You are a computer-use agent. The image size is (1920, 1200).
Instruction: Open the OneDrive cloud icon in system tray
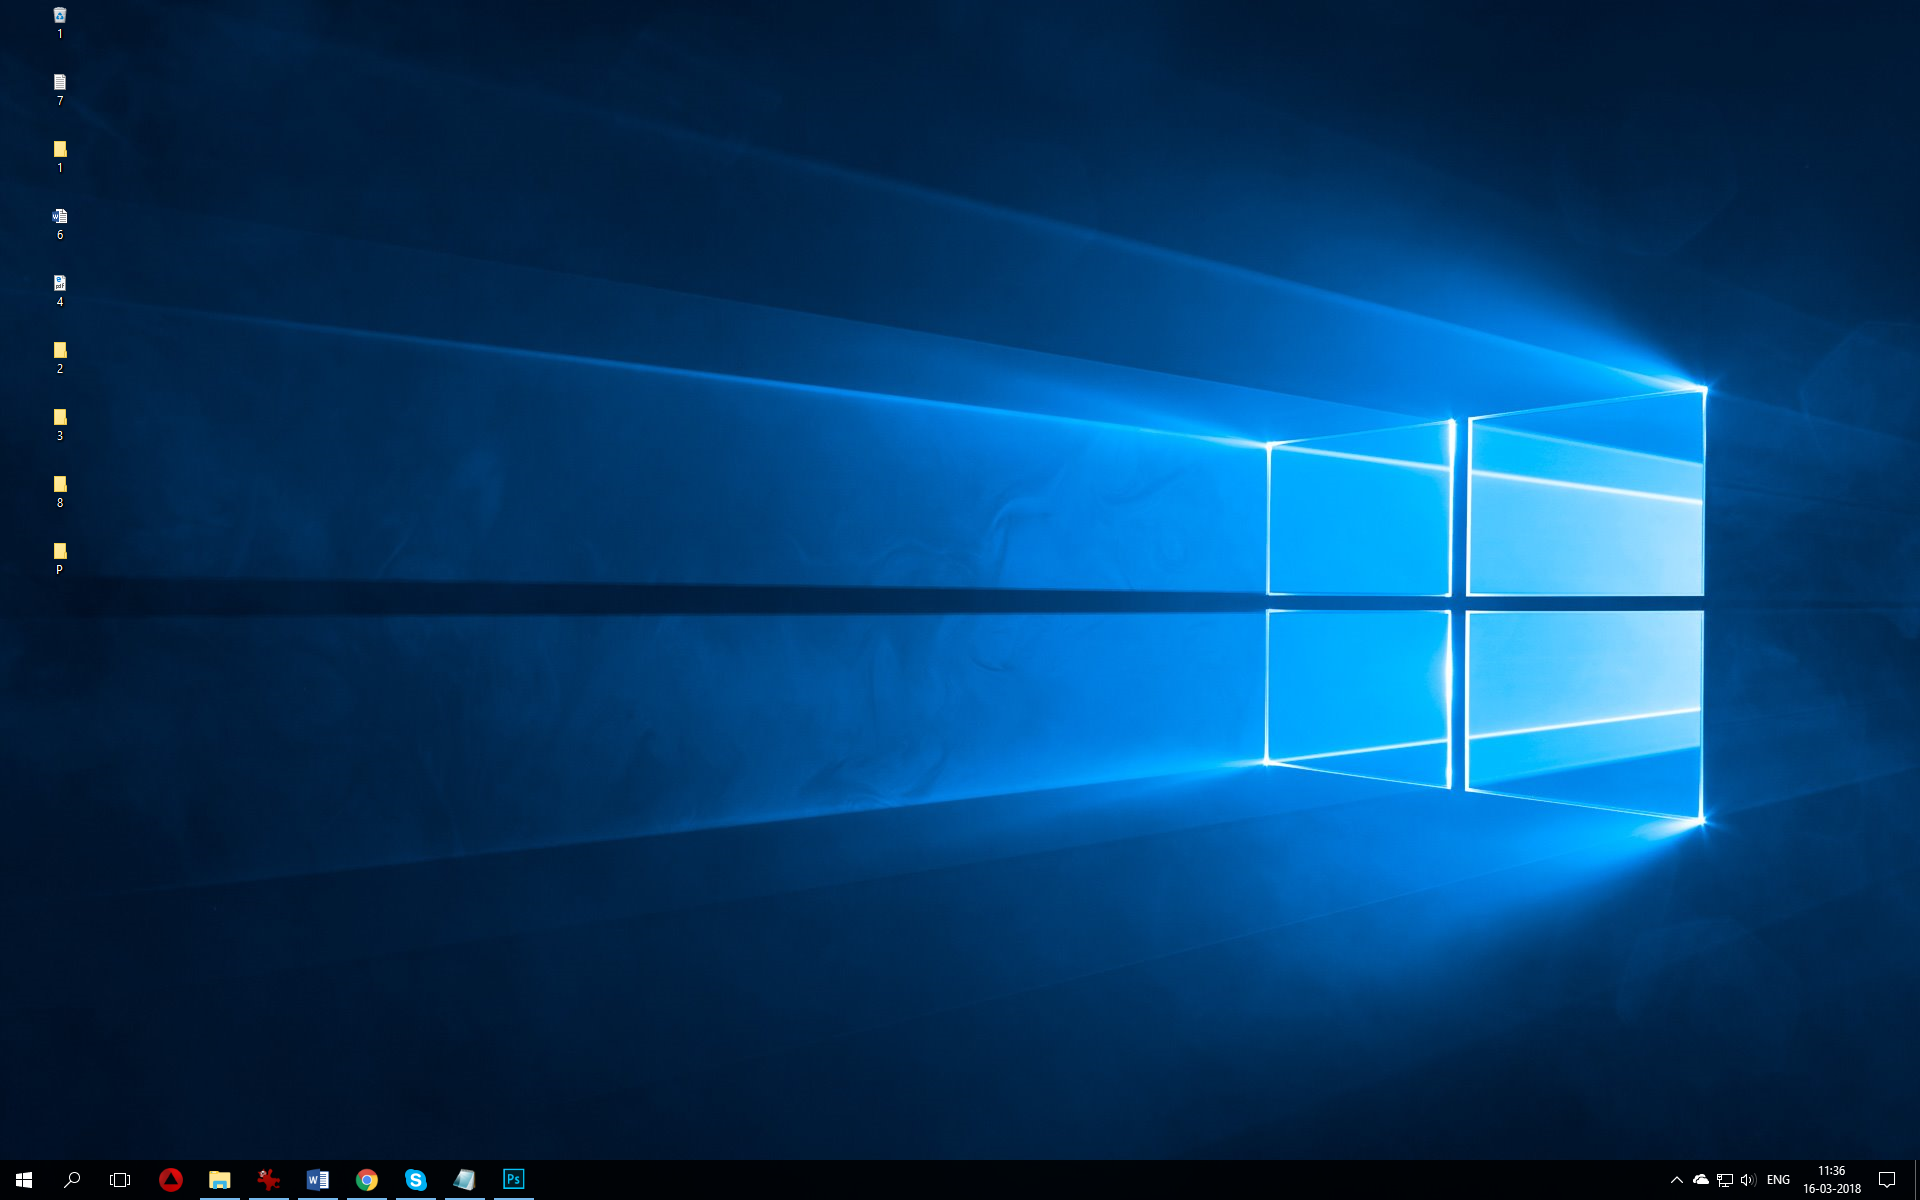pyautogui.click(x=1702, y=1180)
